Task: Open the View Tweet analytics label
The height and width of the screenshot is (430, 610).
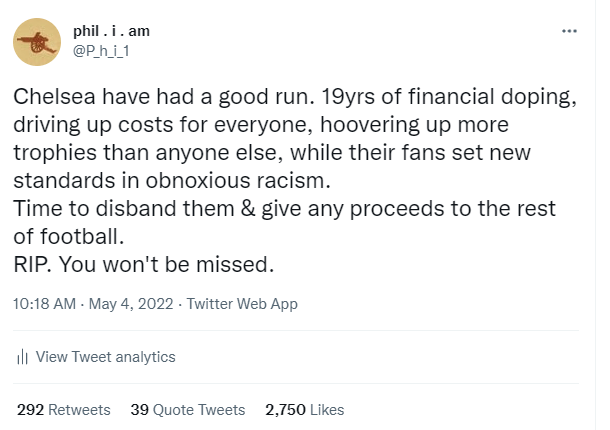Action: (x=105, y=357)
